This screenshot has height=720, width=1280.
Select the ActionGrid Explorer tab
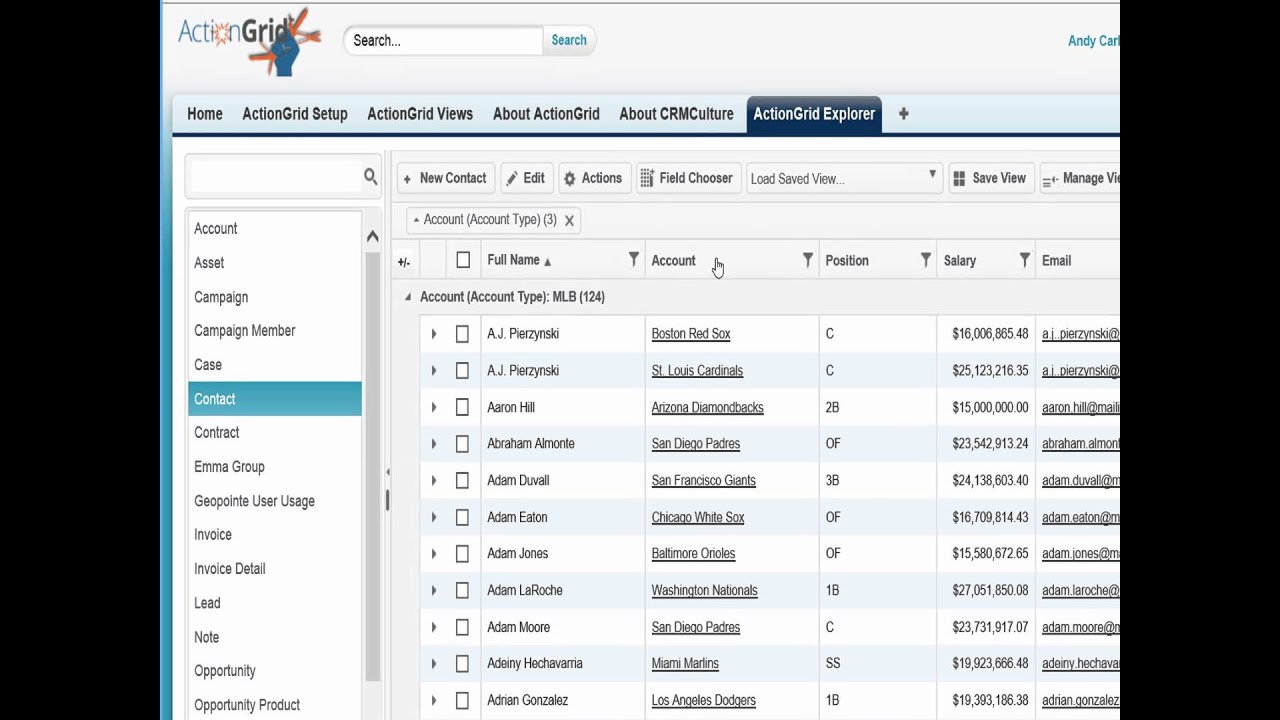coord(814,114)
